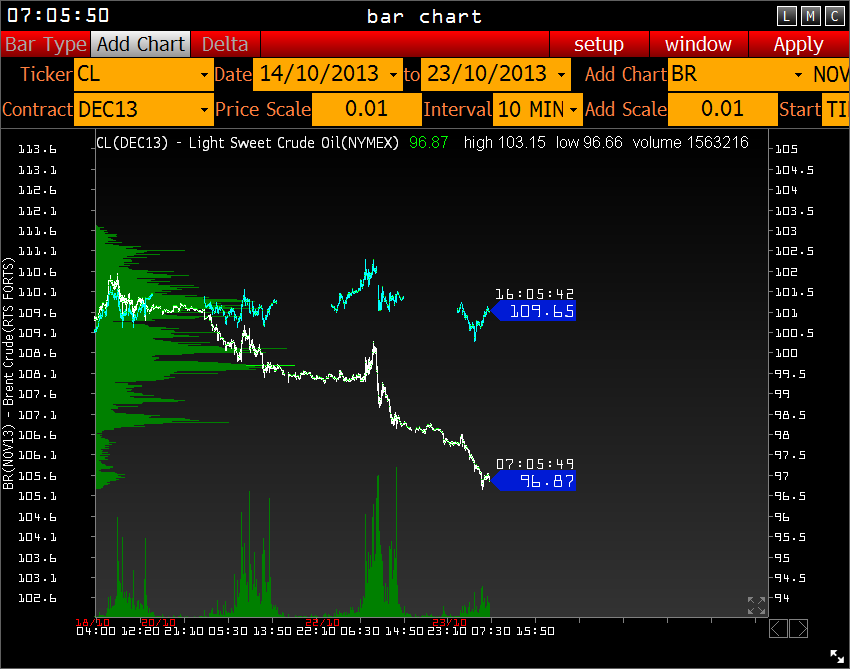Click the blue 96.87 price marker
Image resolution: width=850 pixels, height=669 pixels.
[534, 481]
